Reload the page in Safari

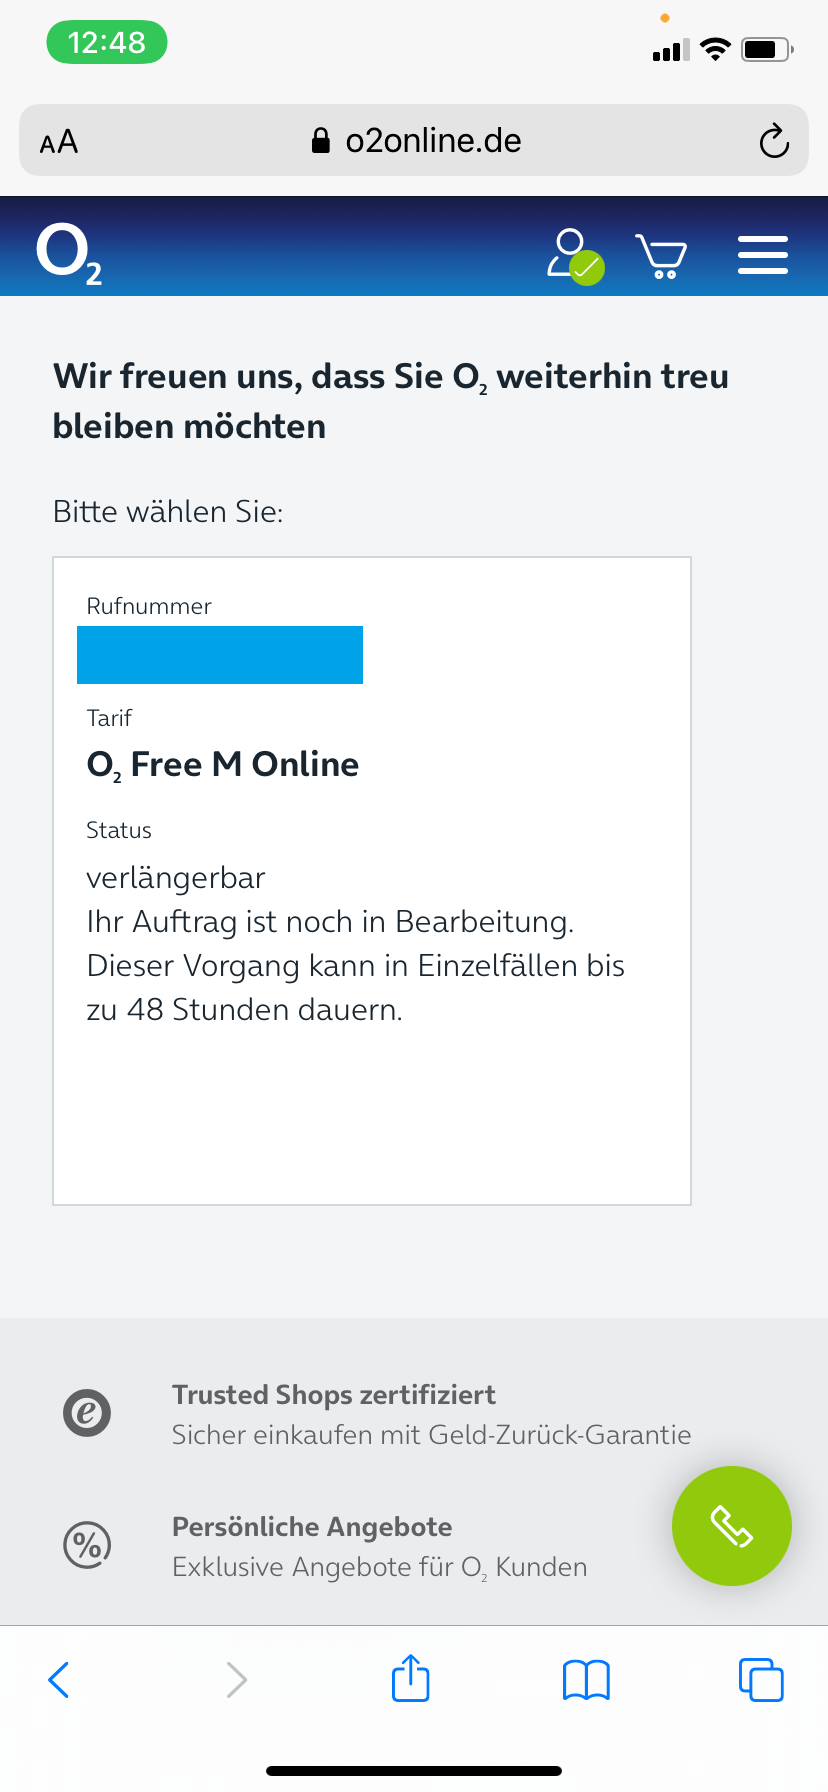coord(774,141)
